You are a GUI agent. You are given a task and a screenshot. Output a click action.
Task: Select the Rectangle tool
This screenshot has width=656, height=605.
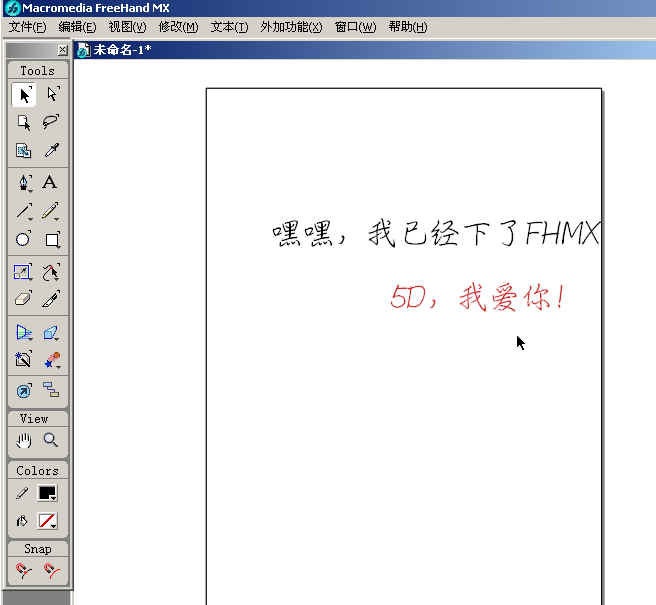coord(52,239)
